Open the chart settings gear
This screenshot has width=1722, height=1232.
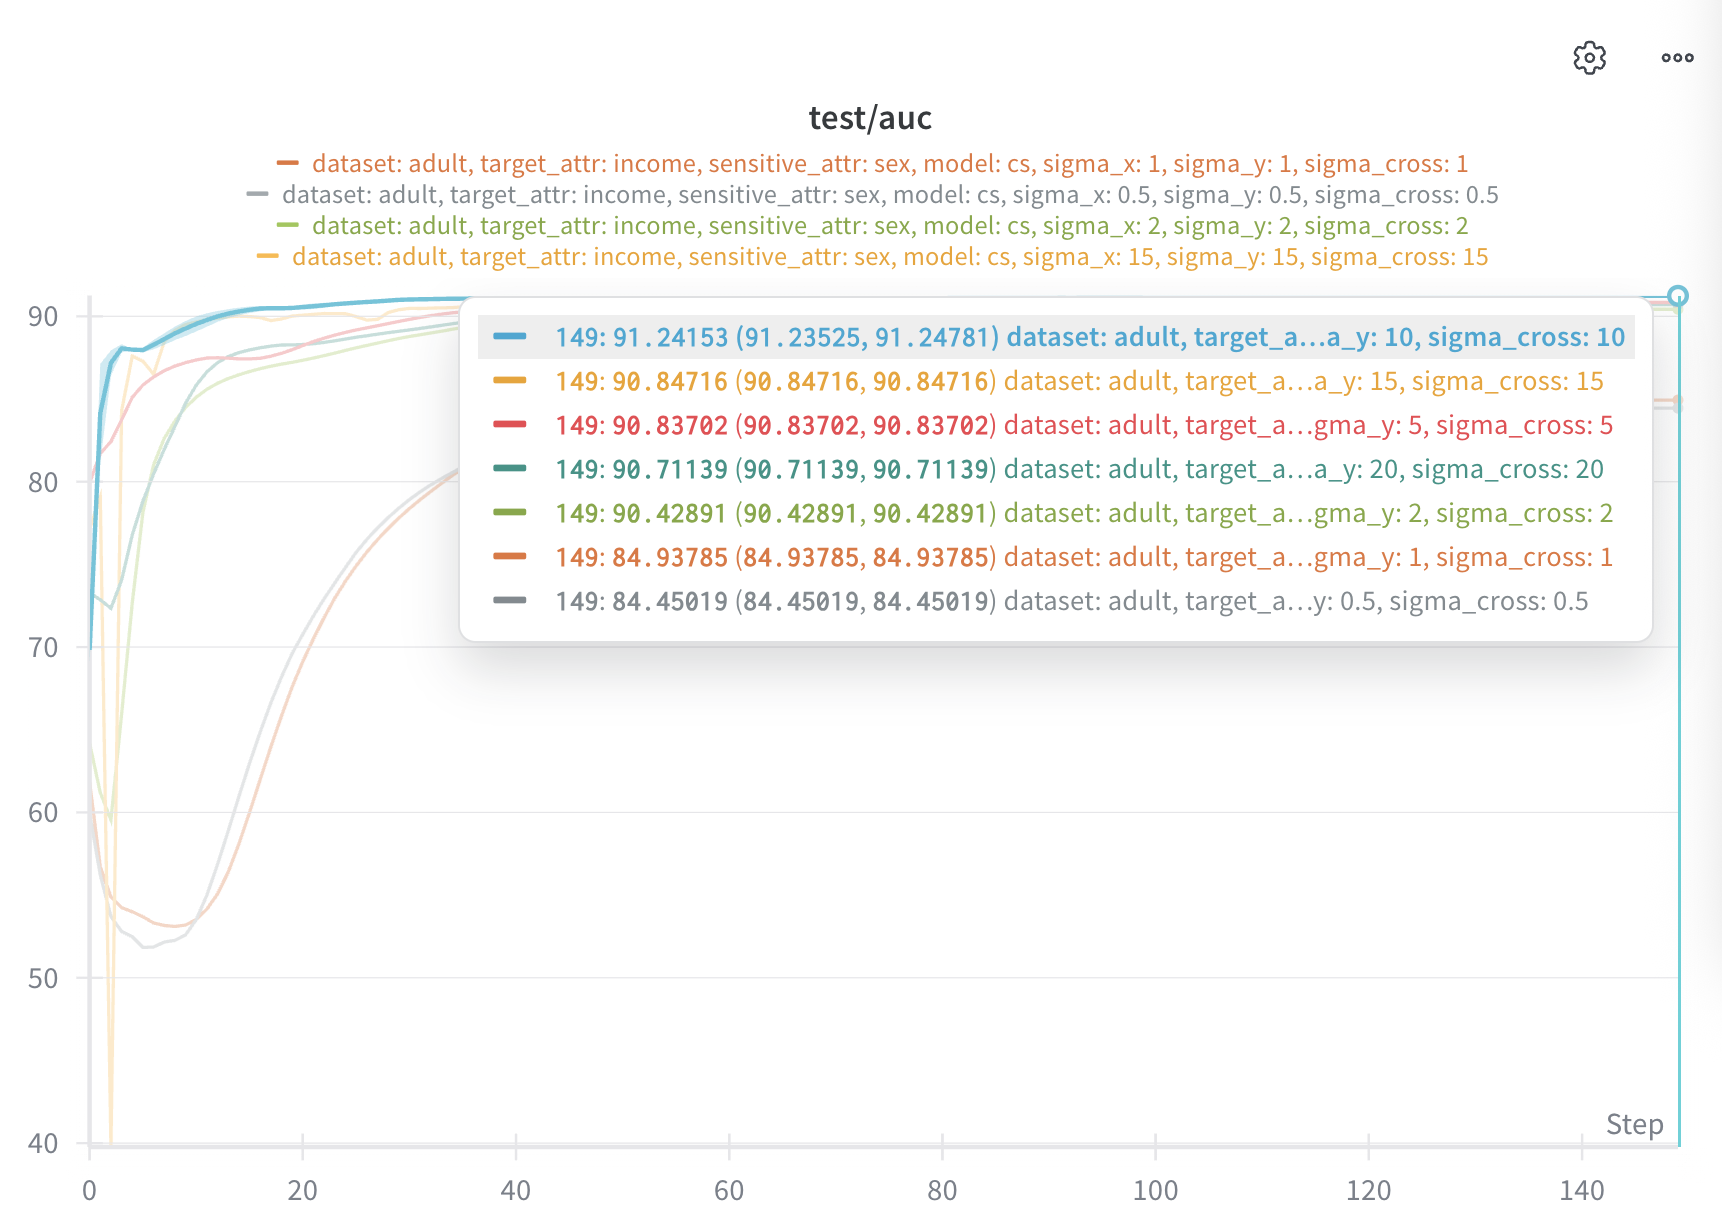[x=1589, y=58]
